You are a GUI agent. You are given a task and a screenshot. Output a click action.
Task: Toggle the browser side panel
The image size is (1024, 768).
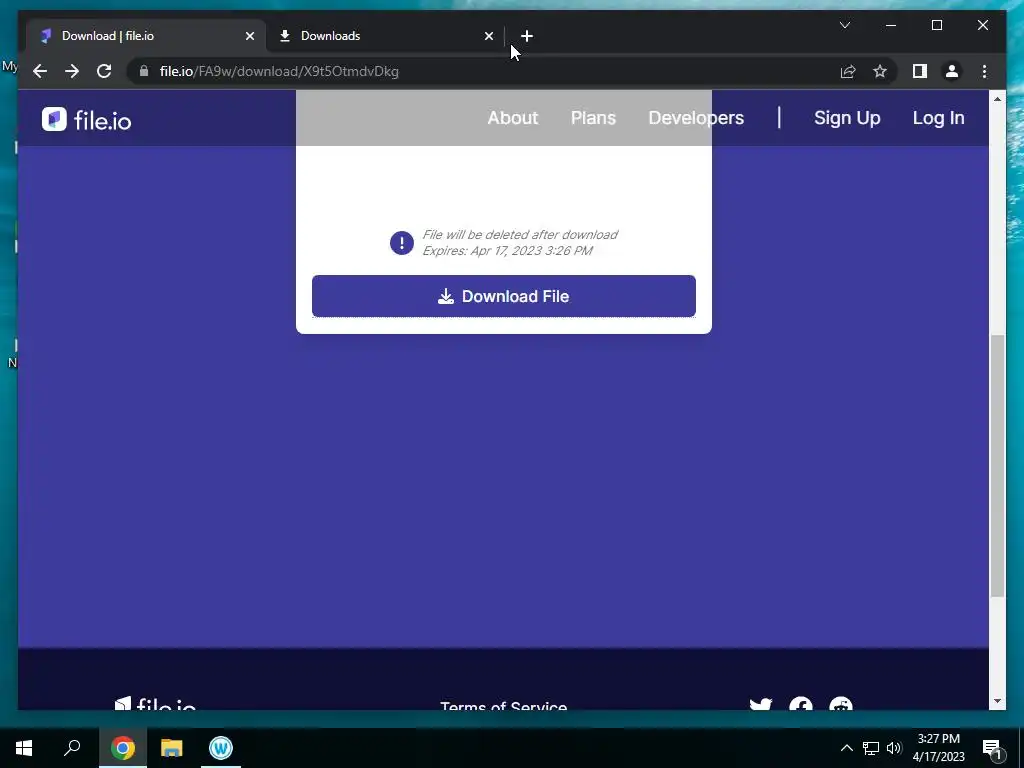click(x=920, y=71)
